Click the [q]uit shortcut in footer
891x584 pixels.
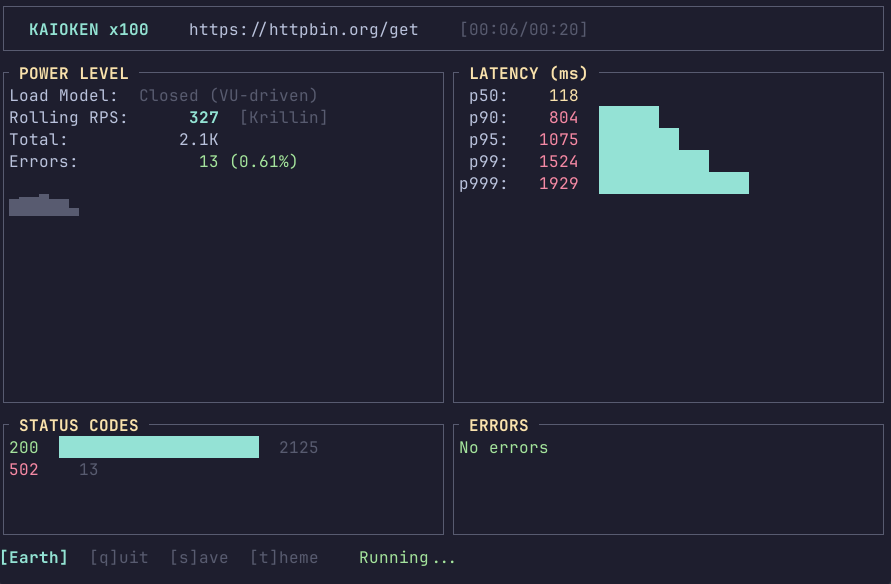(x=119, y=558)
